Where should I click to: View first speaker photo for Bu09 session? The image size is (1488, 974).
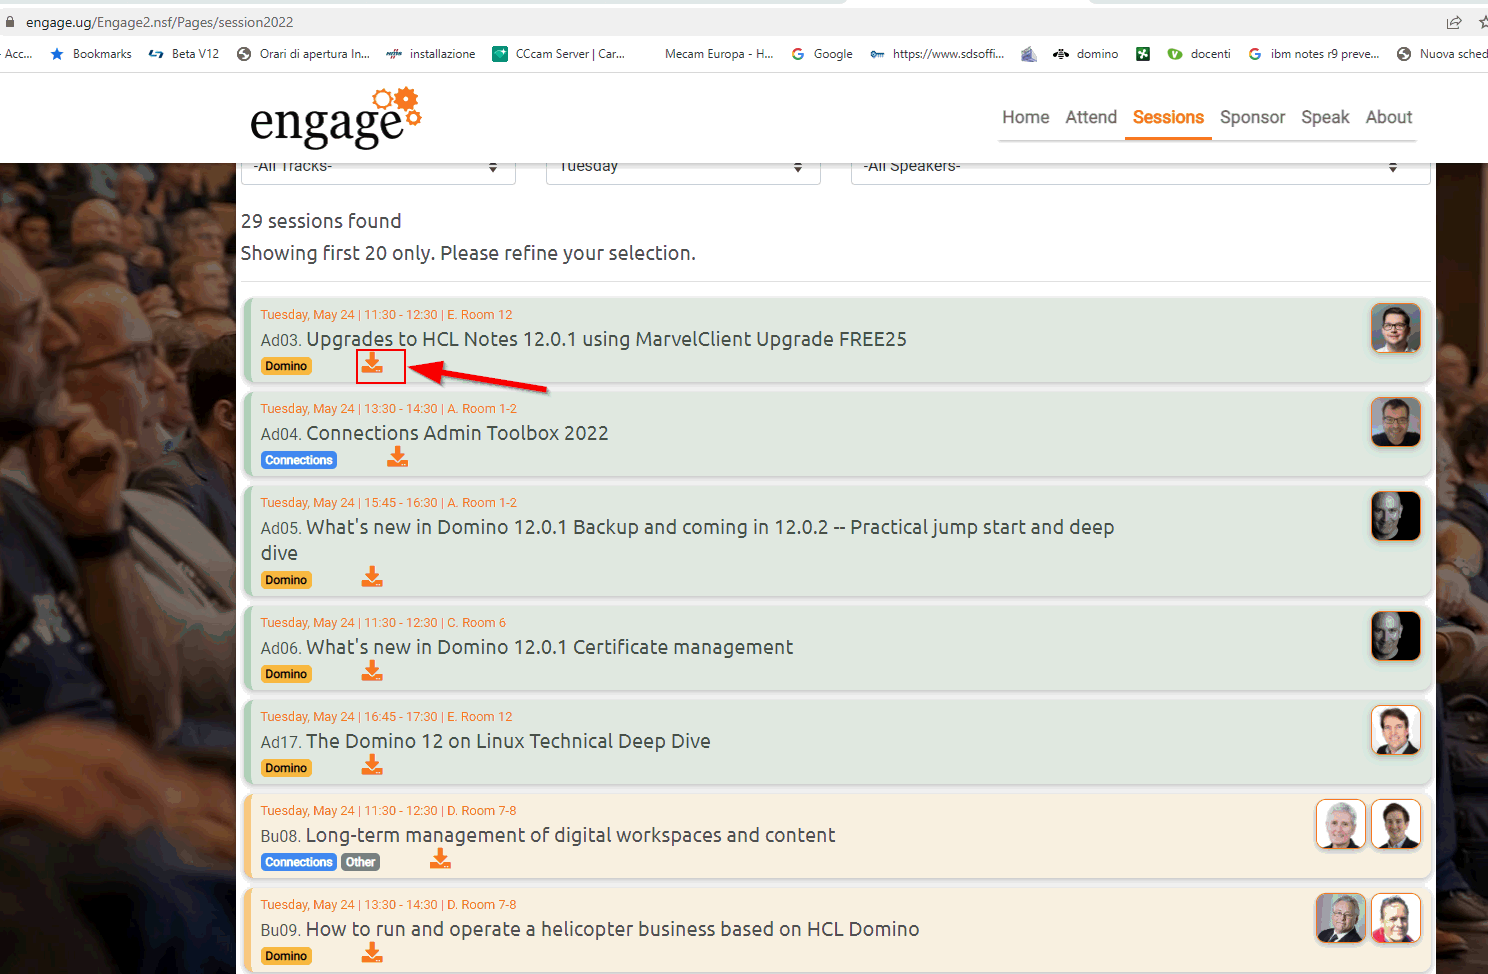[1341, 918]
